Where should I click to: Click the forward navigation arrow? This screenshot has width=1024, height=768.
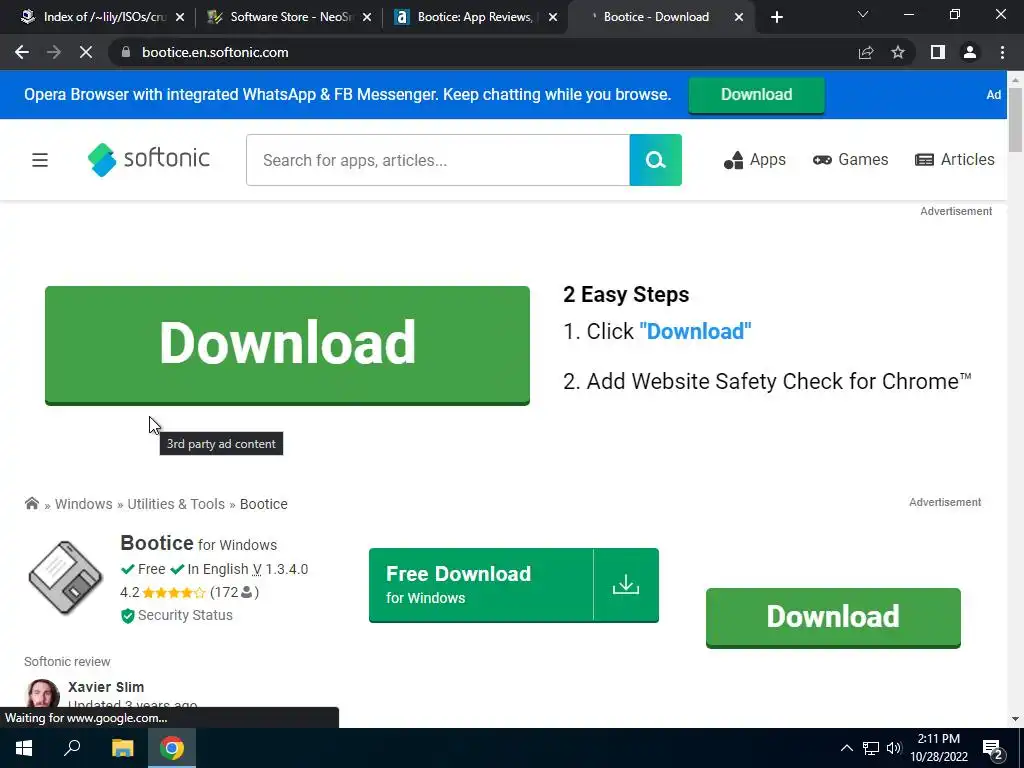point(54,52)
